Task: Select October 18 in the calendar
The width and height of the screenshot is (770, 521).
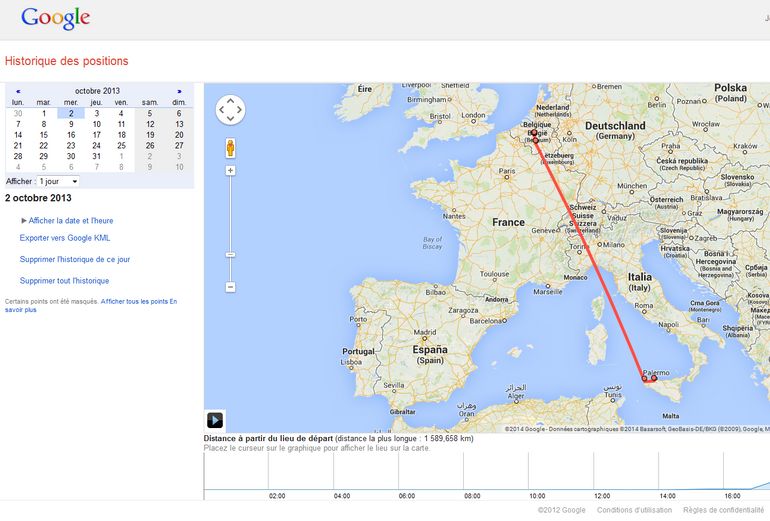Action: (122, 135)
